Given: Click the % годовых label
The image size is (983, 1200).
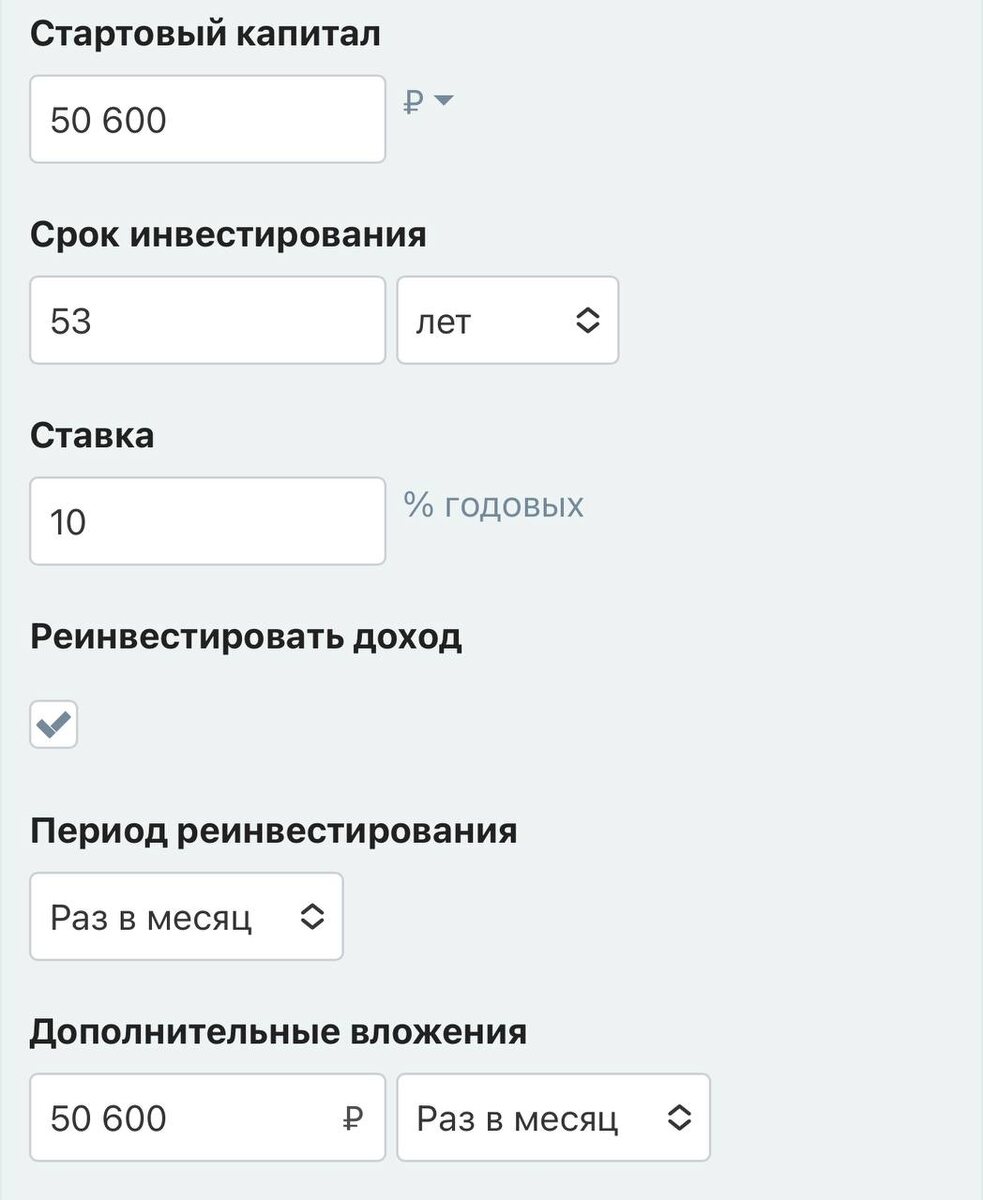Looking at the screenshot, I should 494,506.
